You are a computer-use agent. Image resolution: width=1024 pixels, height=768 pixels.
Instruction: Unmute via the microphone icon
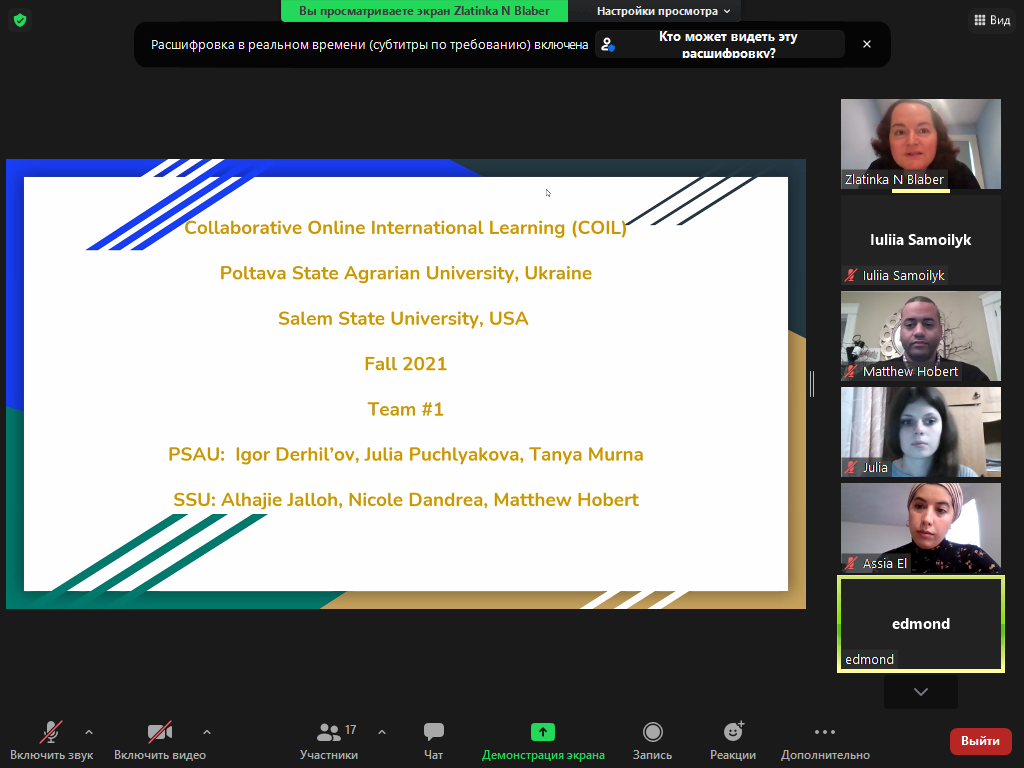pos(51,732)
